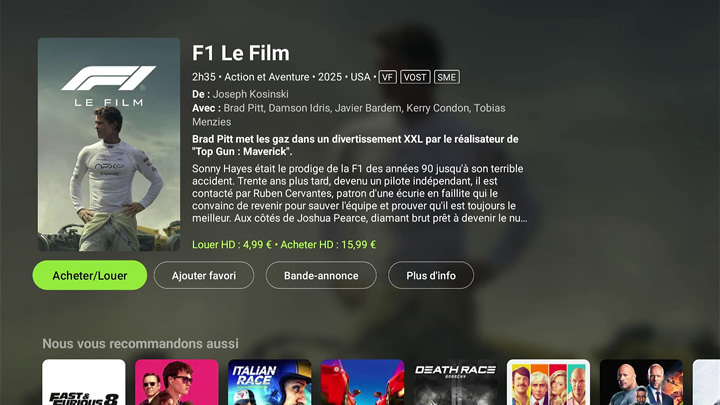This screenshot has height=405, width=720.
Task: Click director name Joseph Kosinski
Action: point(251,94)
